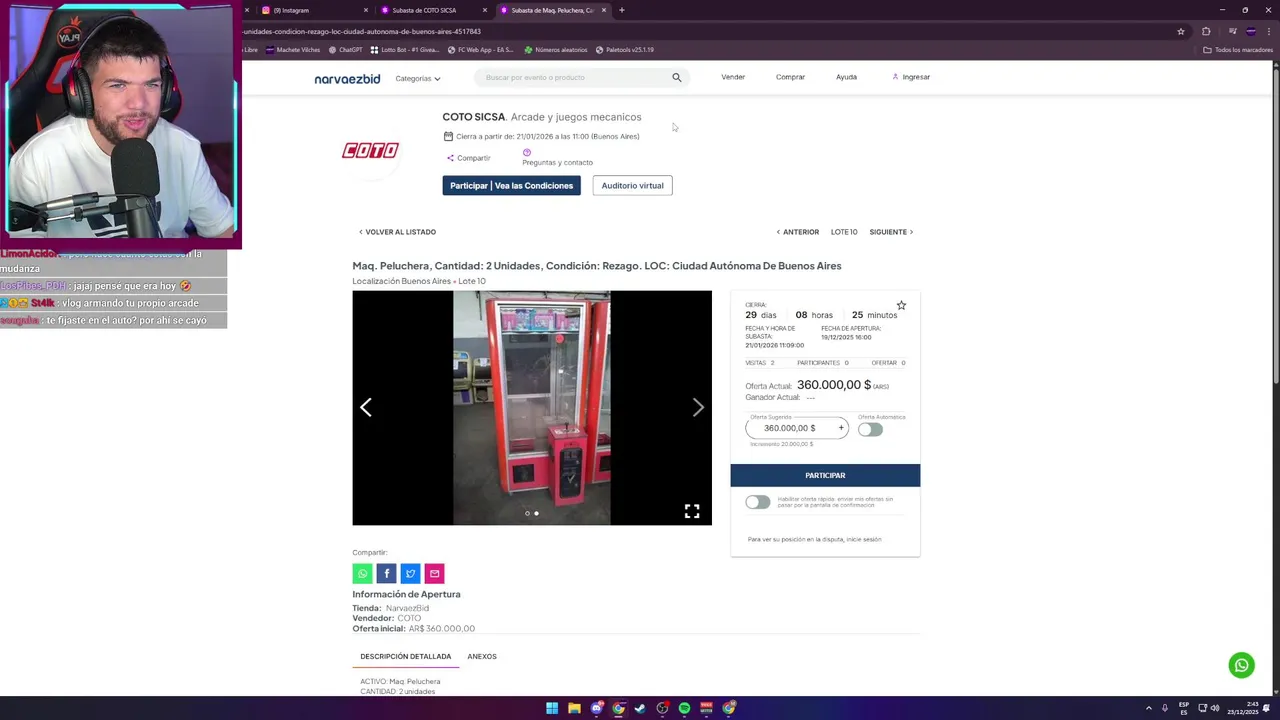Image resolution: width=1280 pixels, height=720 pixels.
Task: Select the DESCRIPCIÓN DETALLADA tab
Action: 406,657
